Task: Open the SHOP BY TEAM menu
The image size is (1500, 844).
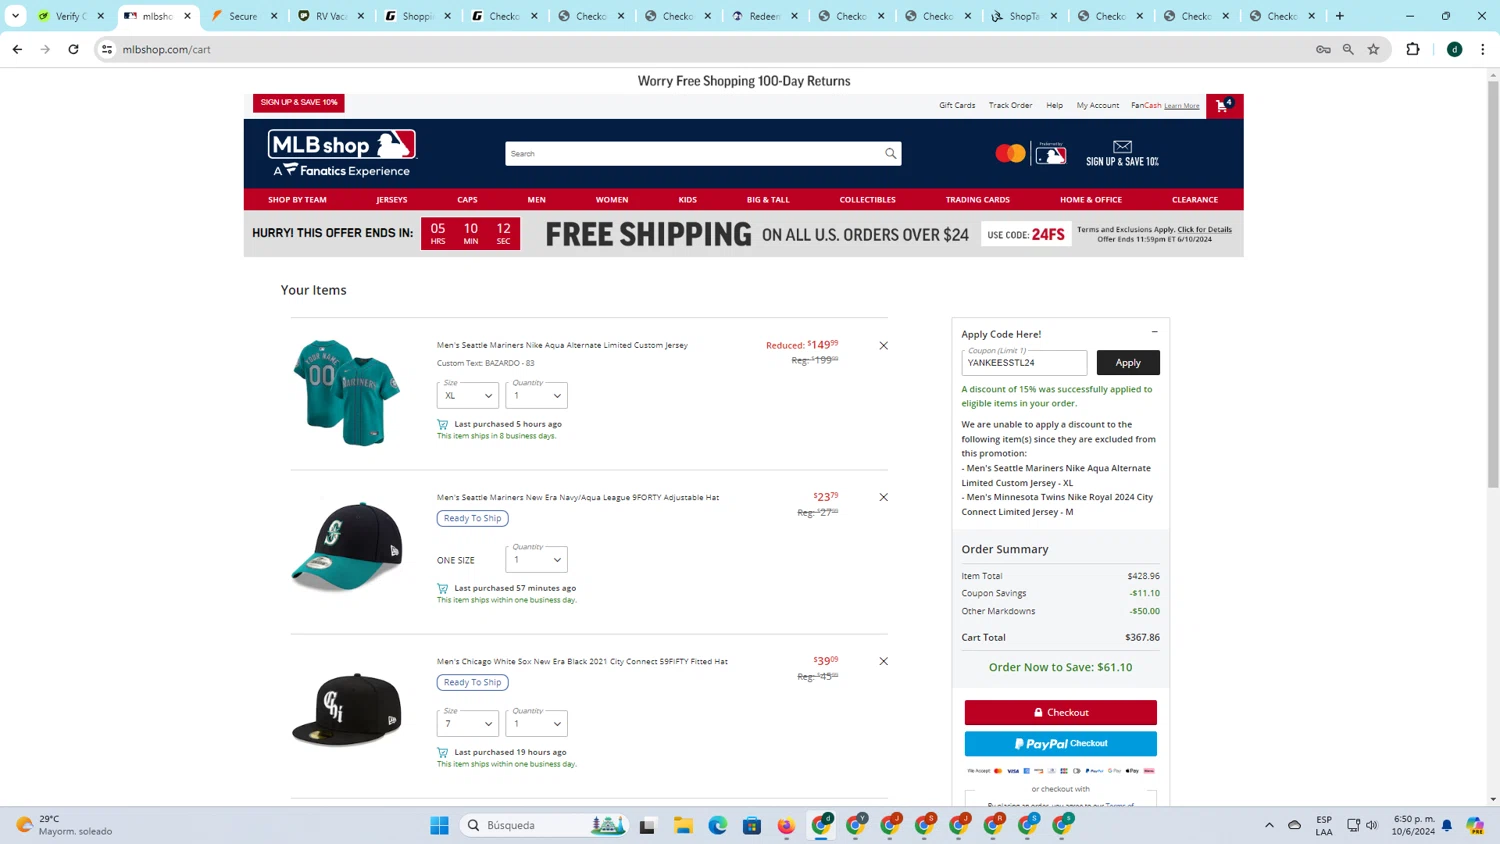Action: tap(297, 200)
